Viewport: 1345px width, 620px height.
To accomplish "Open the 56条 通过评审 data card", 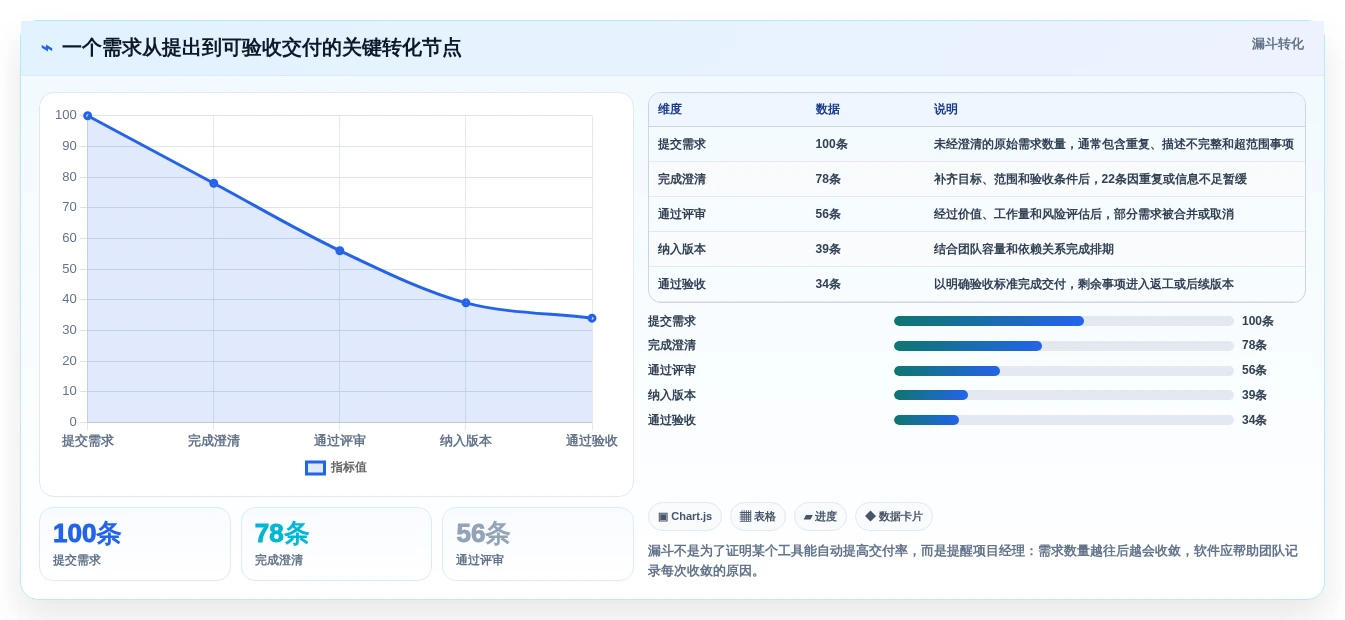I will tap(538, 544).
